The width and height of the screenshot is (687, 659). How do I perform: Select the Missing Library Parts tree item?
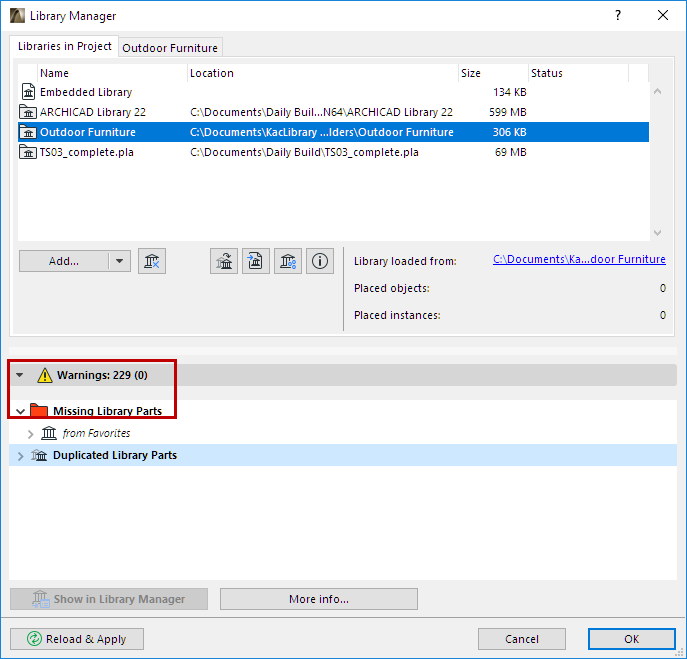click(x=108, y=411)
